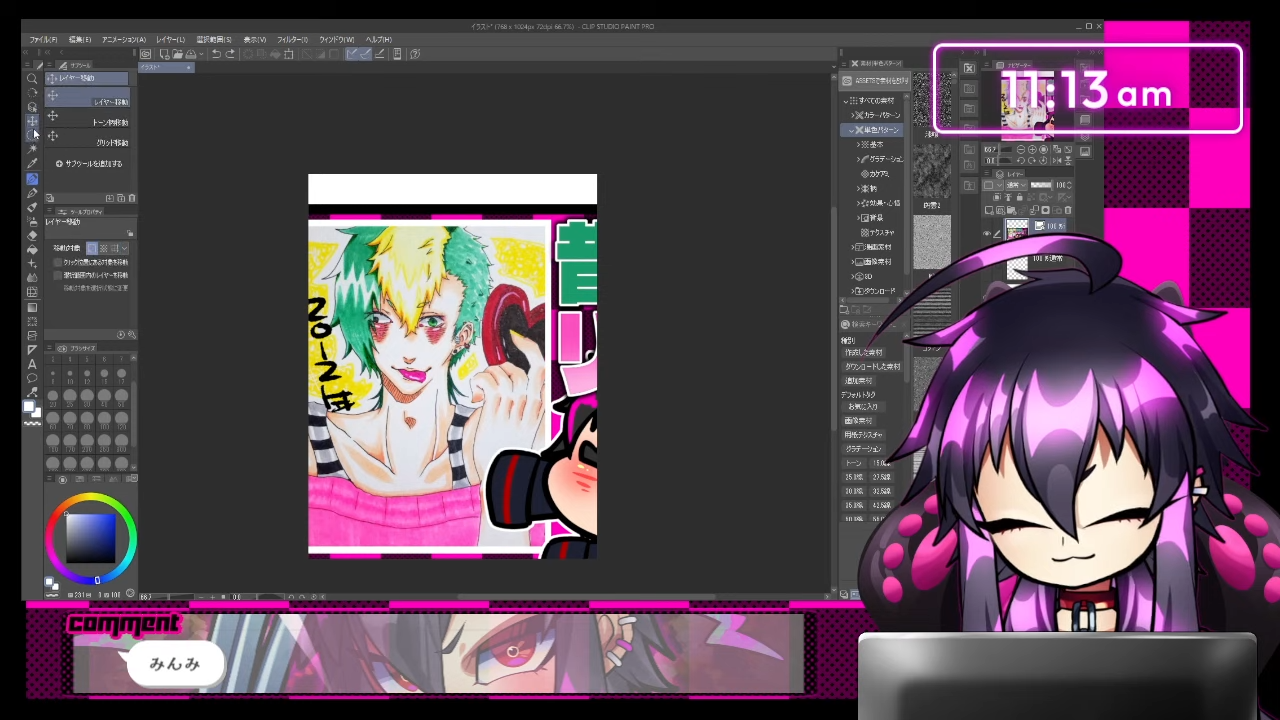Open the レイヤー menu in the menu bar
This screenshot has width=1280, height=720.
click(x=170, y=40)
